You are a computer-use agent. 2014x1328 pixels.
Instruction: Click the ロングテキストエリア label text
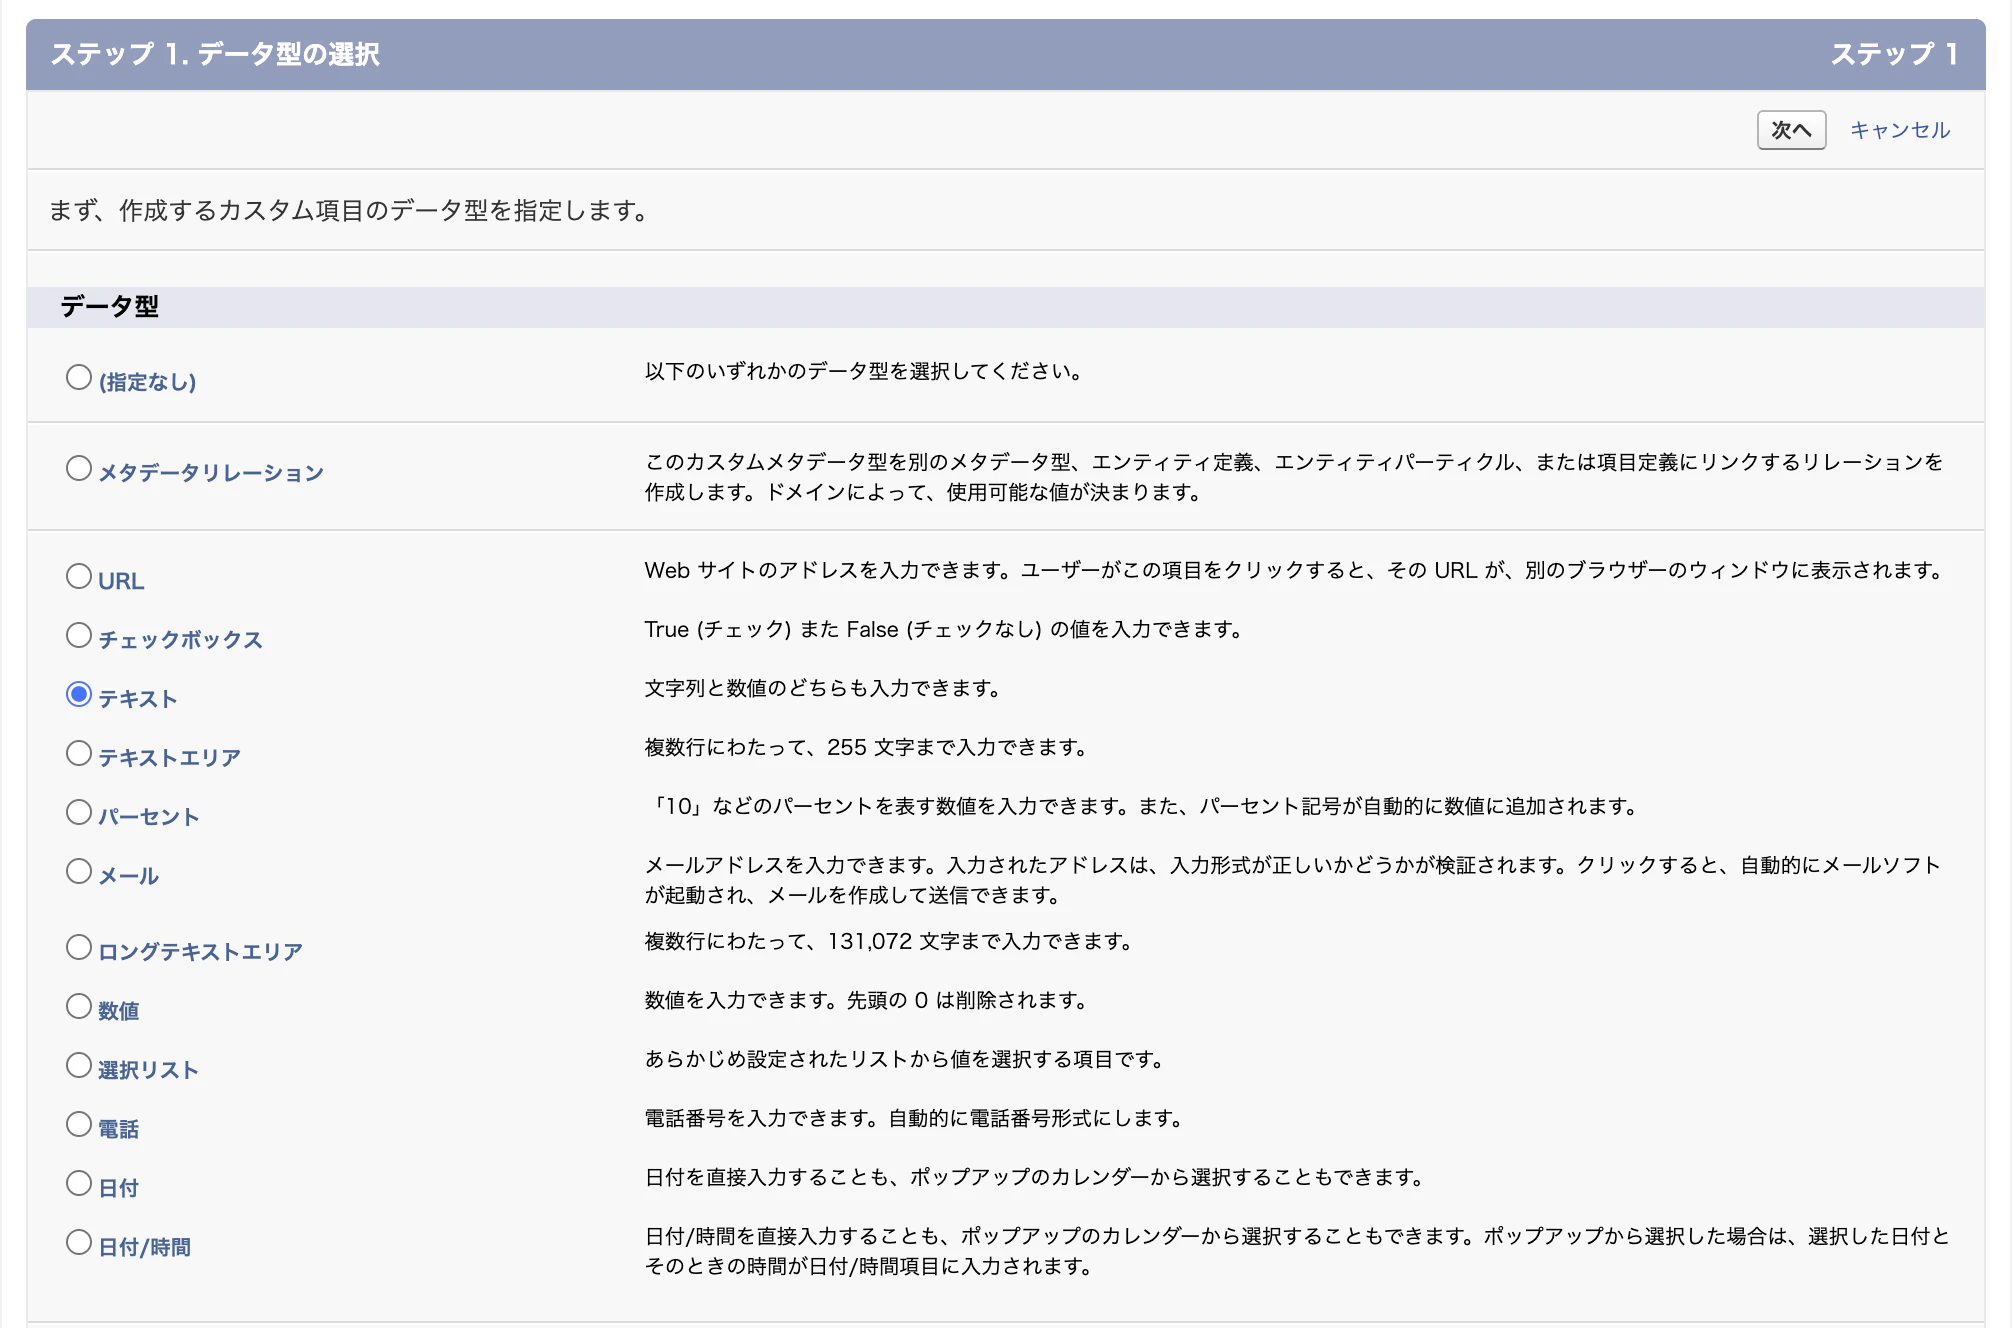coord(200,952)
